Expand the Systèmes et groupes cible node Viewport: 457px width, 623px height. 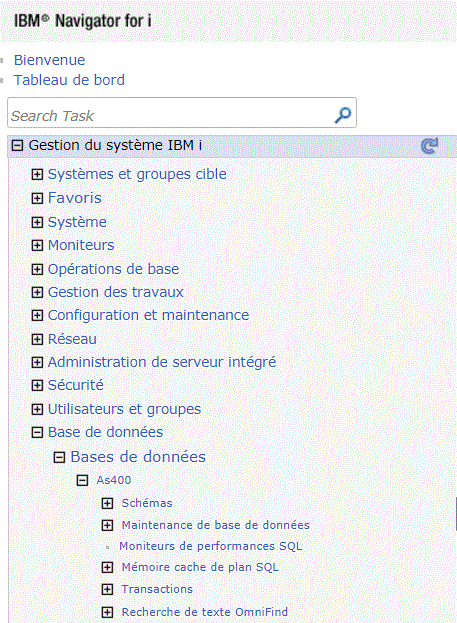click(37, 174)
